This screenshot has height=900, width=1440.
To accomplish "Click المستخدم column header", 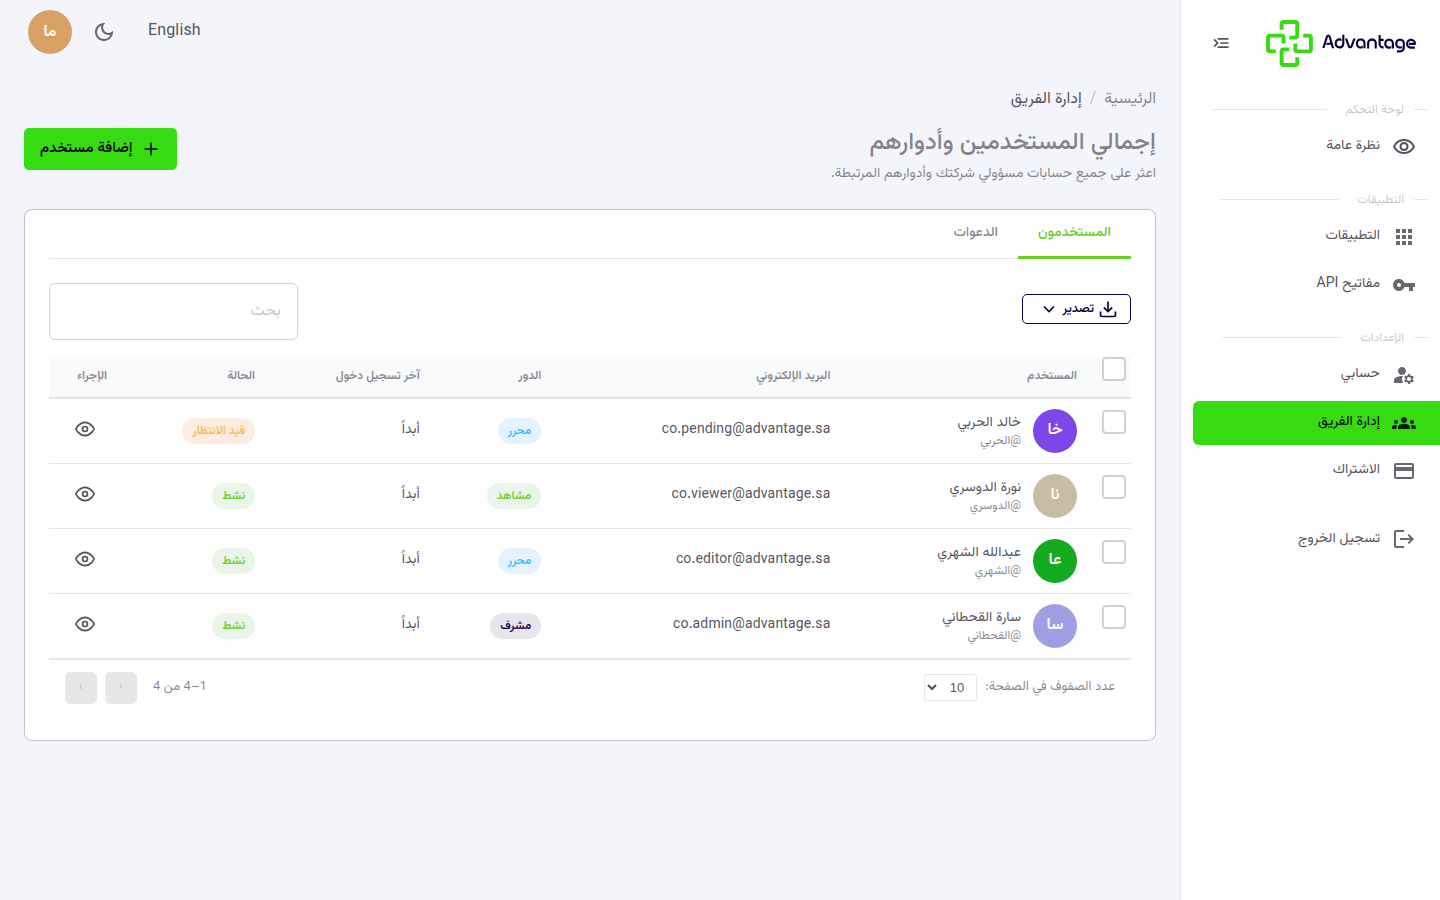I will tap(1052, 376).
